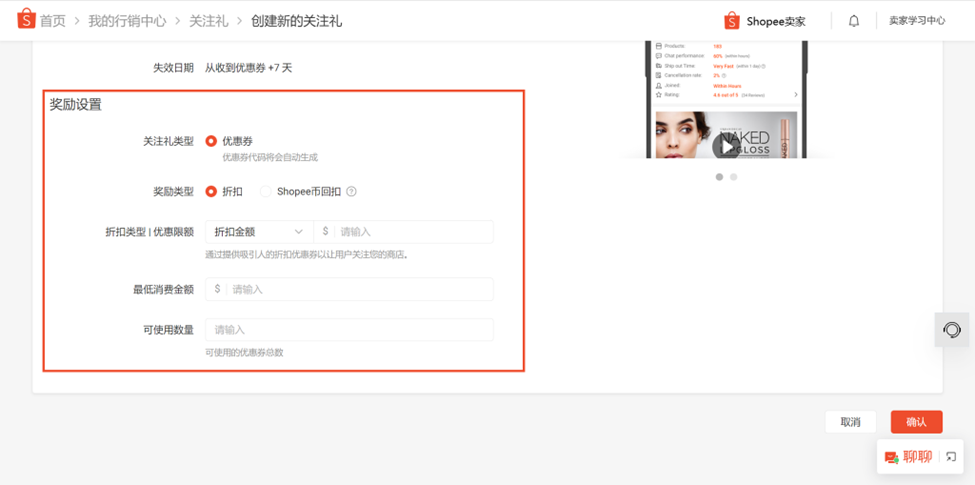Switch to second preview carousel dot
Image resolution: width=975 pixels, height=485 pixels.
[733, 177]
